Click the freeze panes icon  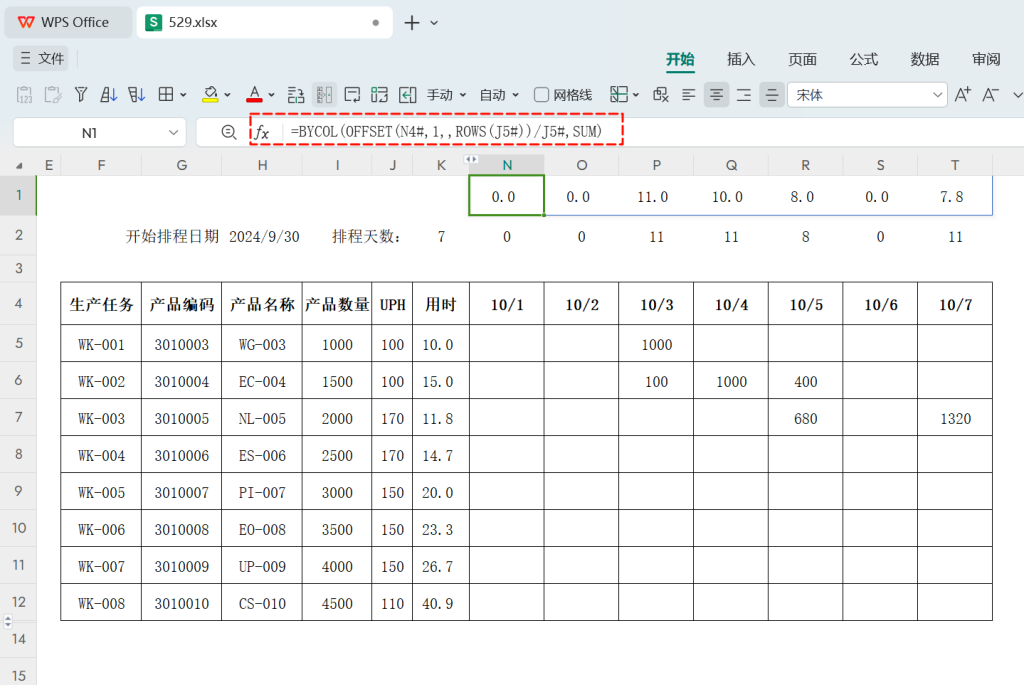(618, 95)
